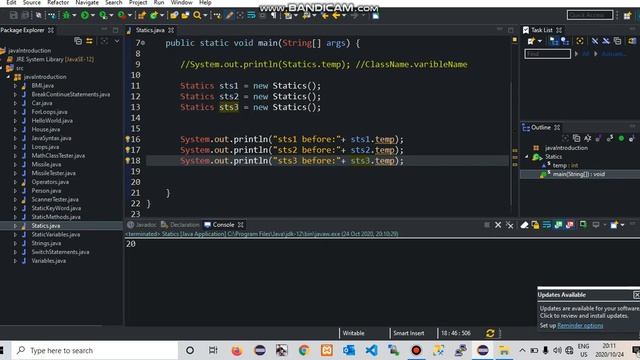Open the Refactor menu
Image resolution: width=640 pixels, height=360 pixels.
[58, 2]
